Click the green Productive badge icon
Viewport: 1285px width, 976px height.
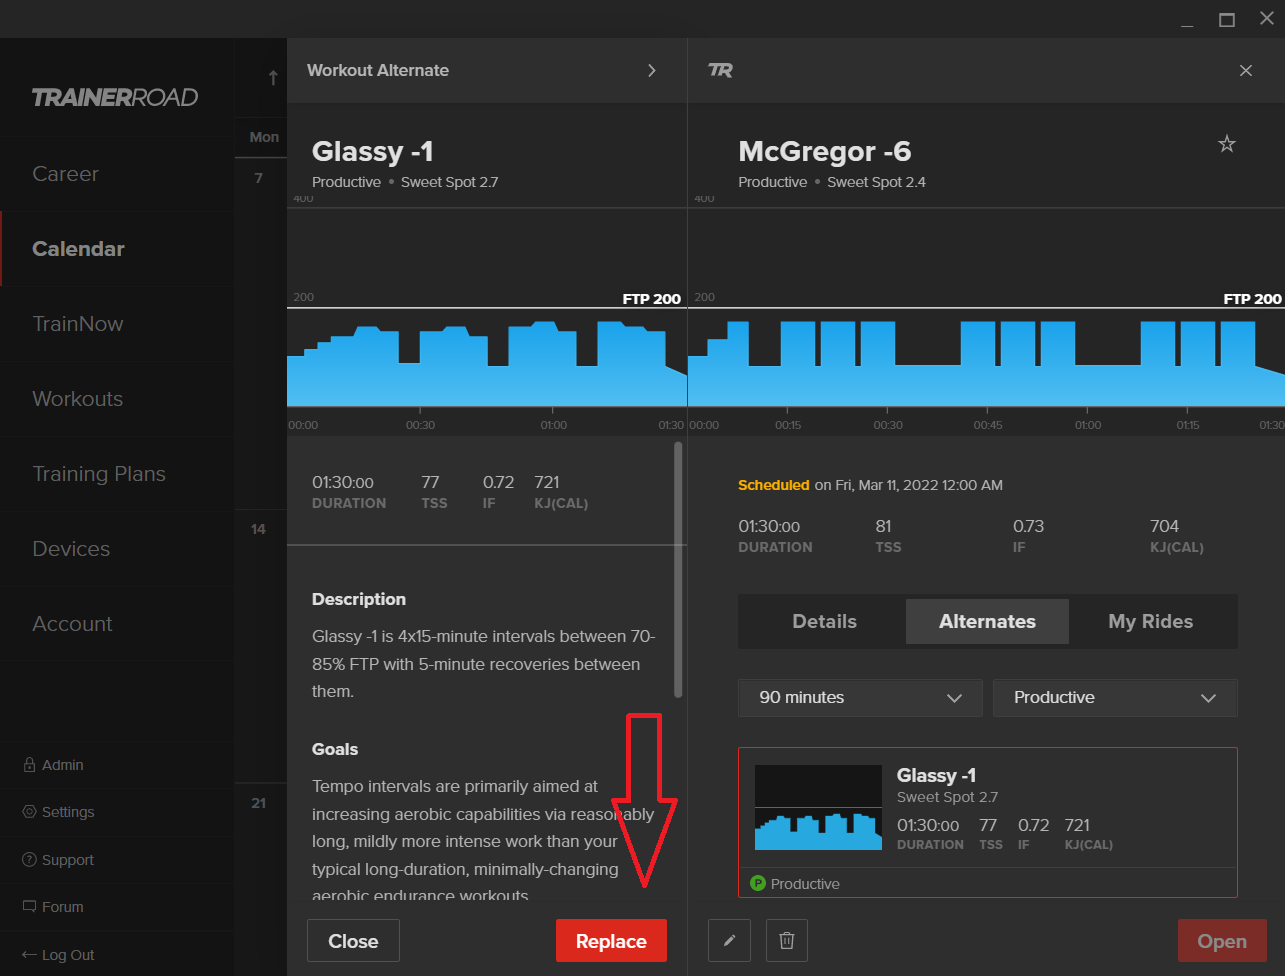(x=758, y=884)
